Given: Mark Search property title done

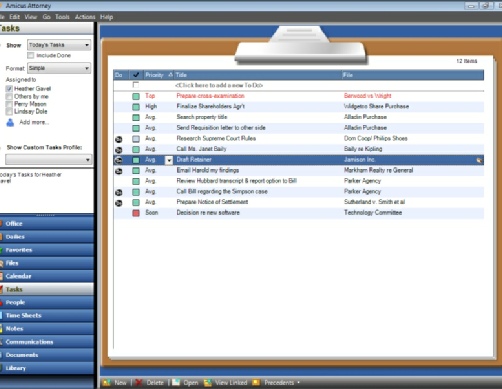Looking at the screenshot, I should click(136, 117).
